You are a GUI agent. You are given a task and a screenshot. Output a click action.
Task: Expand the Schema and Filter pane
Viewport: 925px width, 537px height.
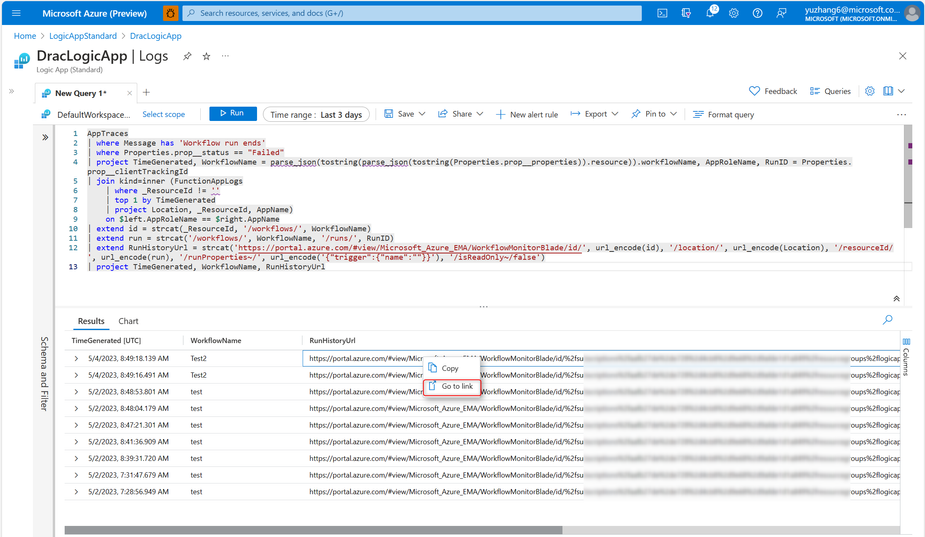tap(45, 137)
